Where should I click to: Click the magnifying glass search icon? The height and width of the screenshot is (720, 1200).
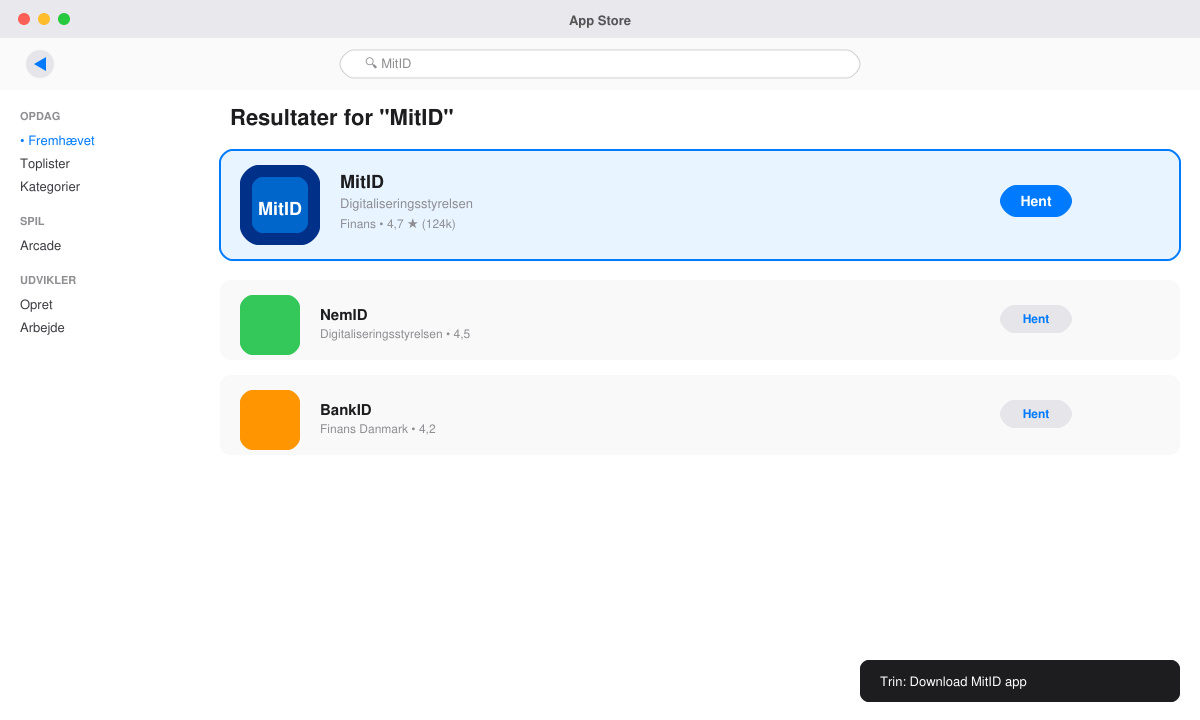click(371, 63)
